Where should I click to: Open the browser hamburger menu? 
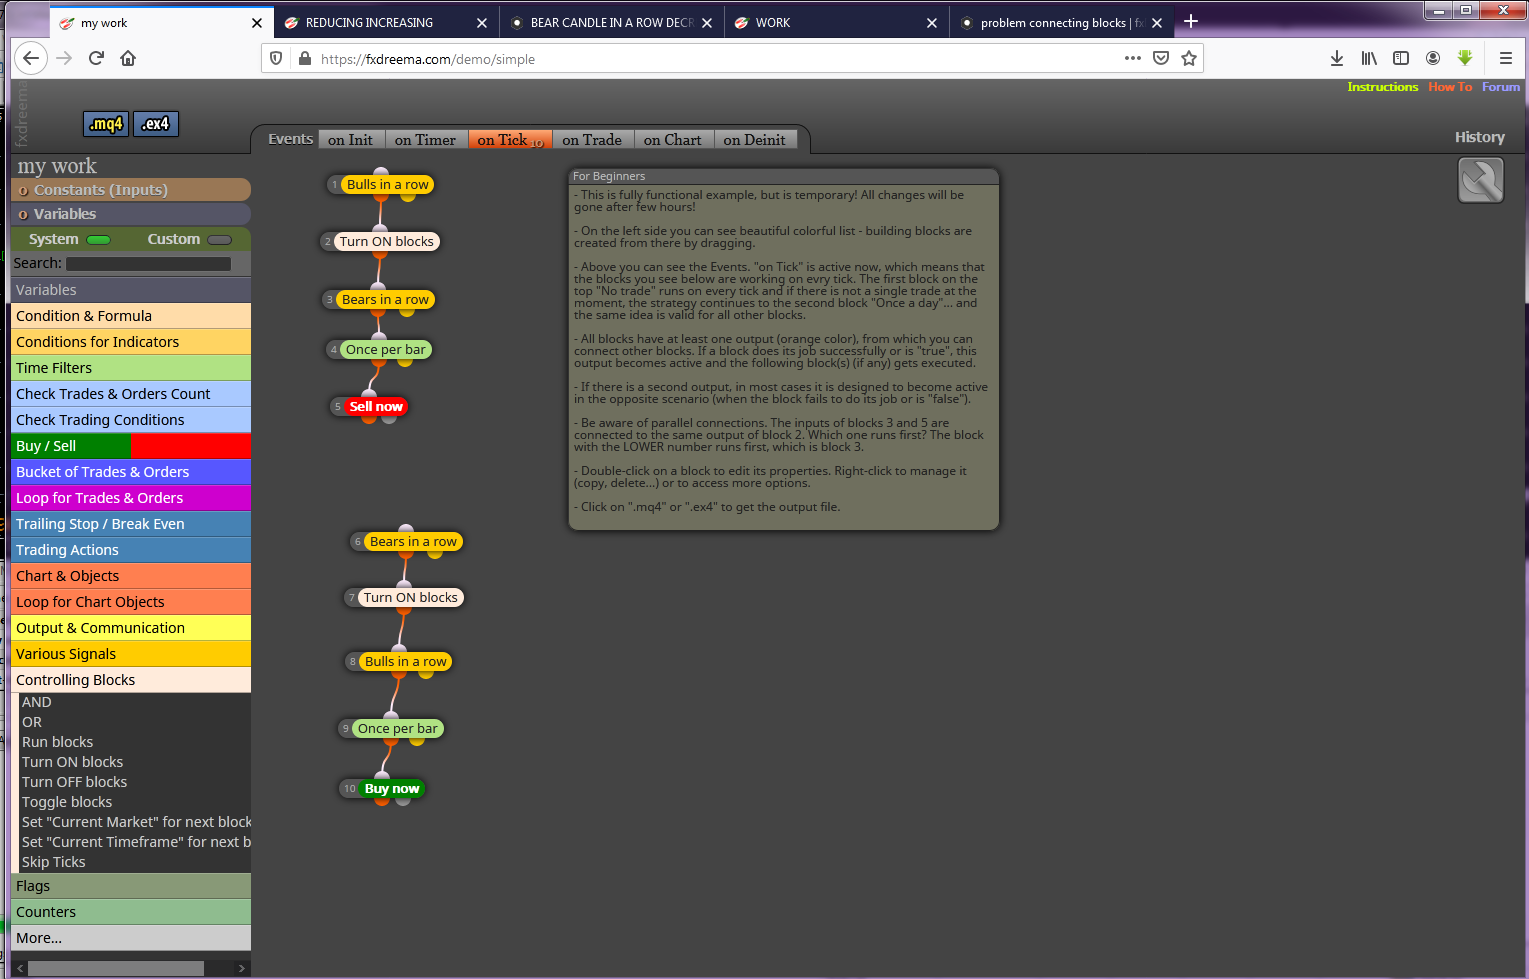tap(1505, 58)
